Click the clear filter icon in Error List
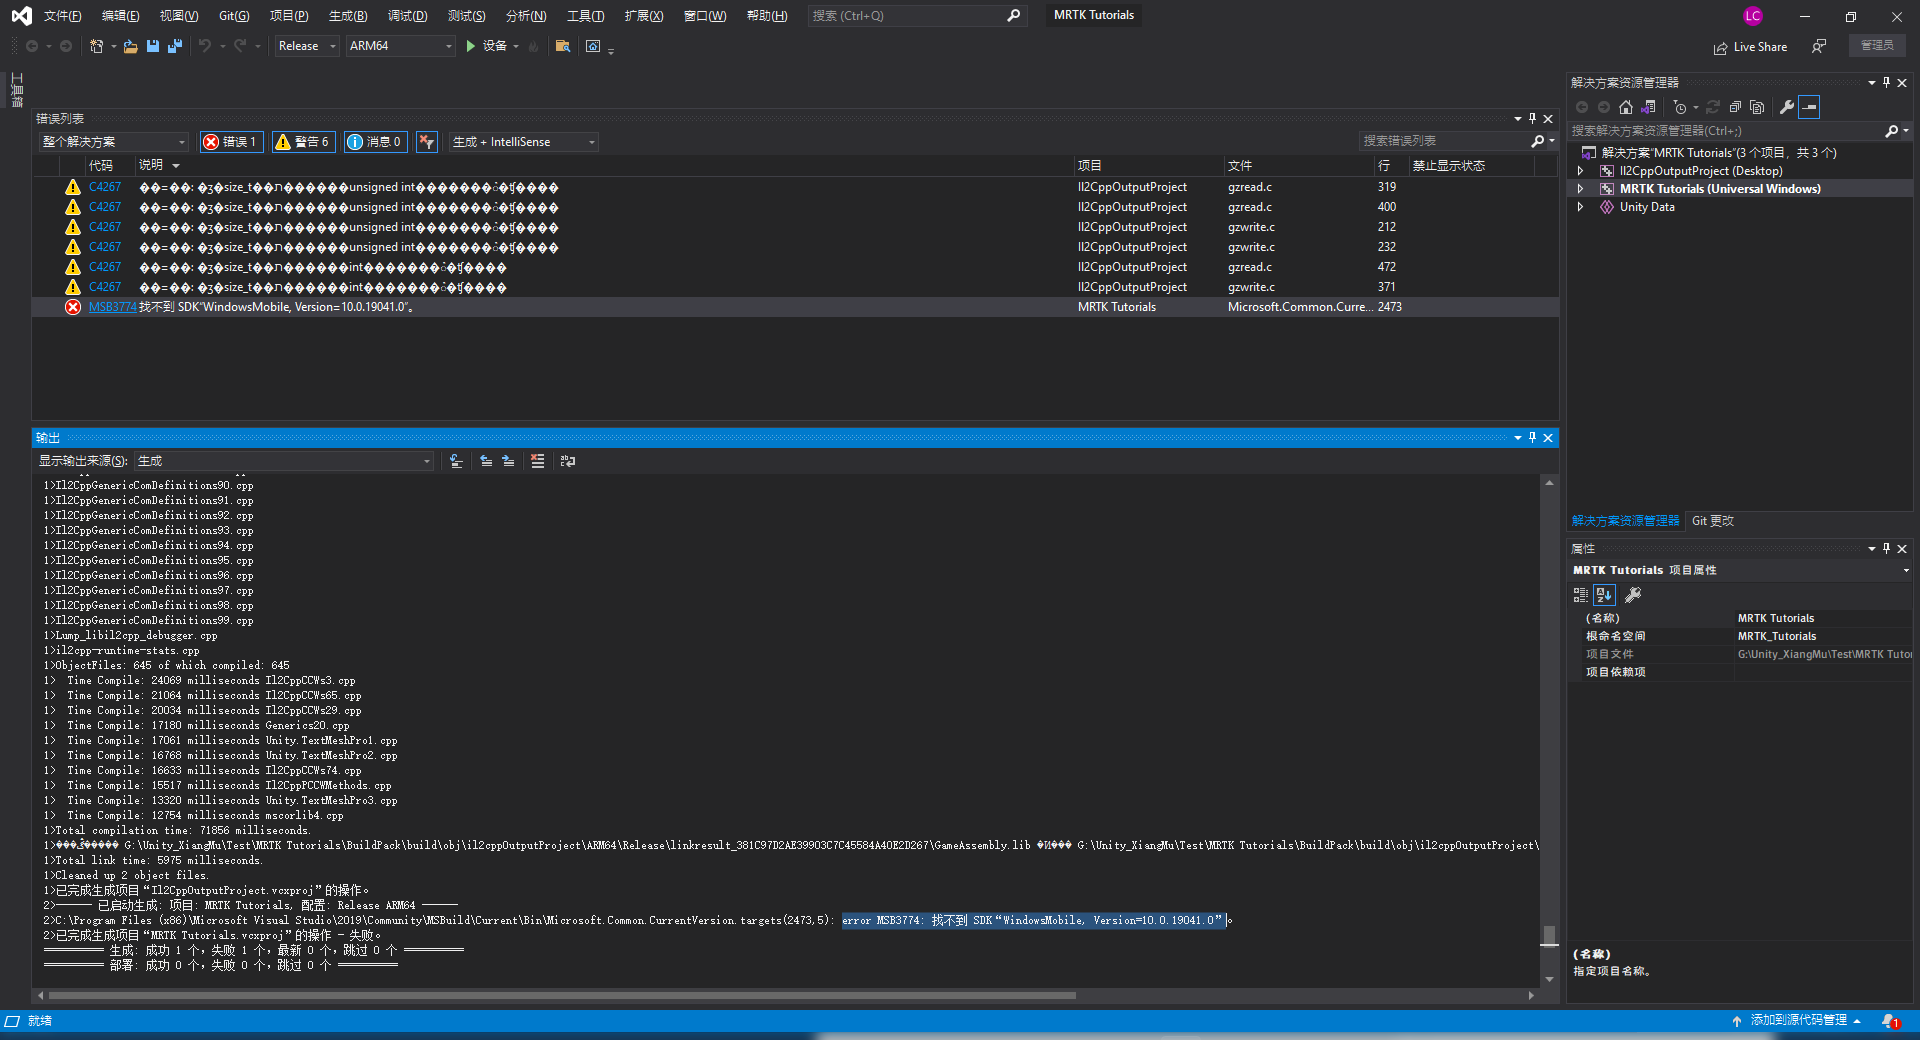Screen dimensions: 1920x1040 (x=427, y=142)
